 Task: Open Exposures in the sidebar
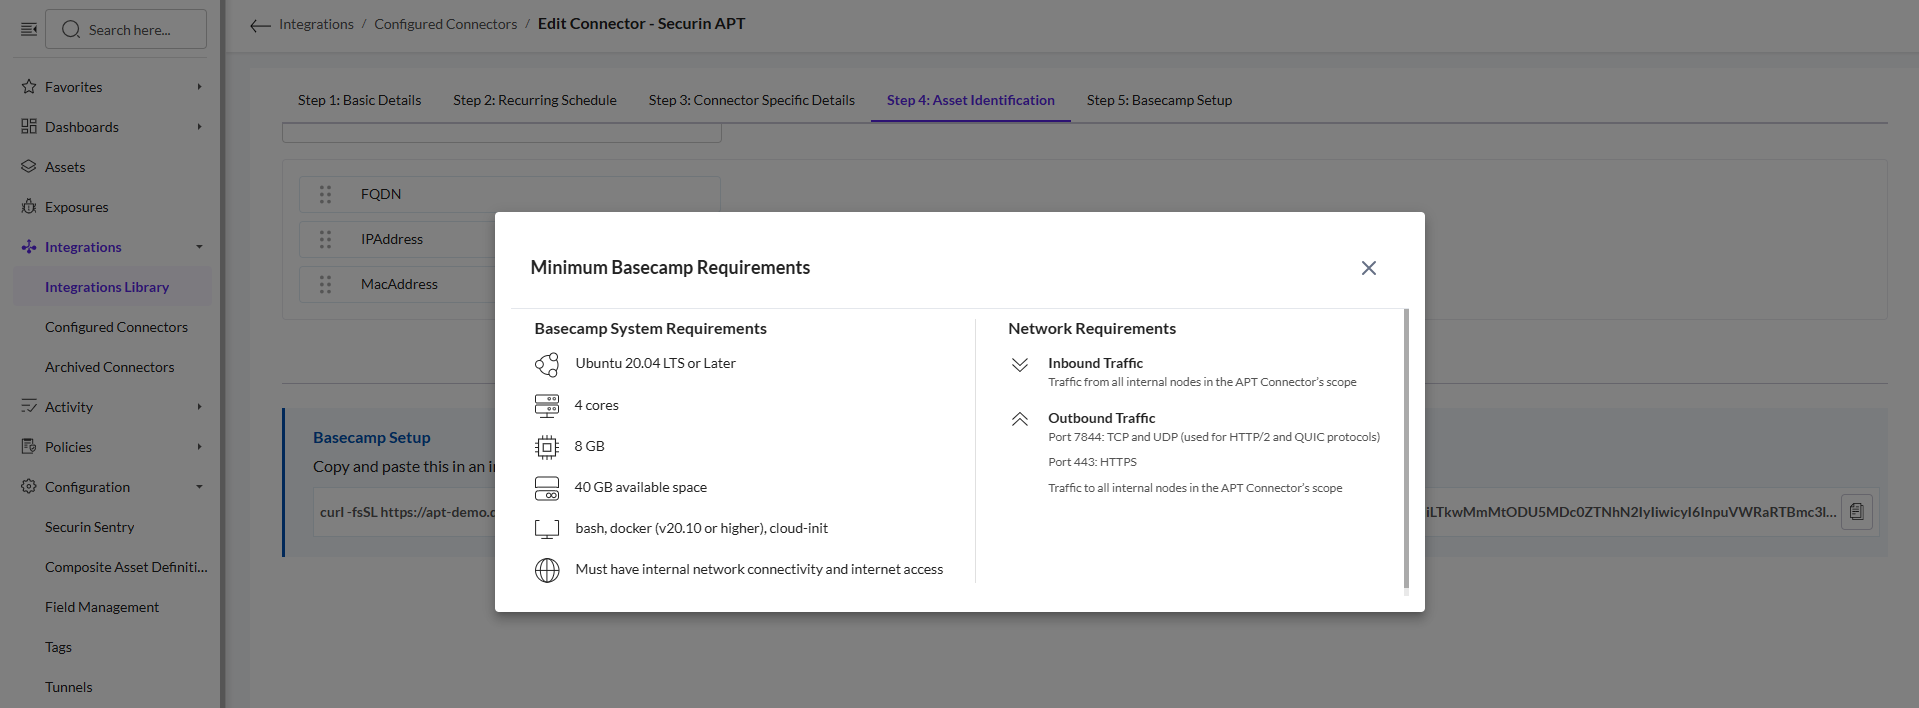click(77, 207)
